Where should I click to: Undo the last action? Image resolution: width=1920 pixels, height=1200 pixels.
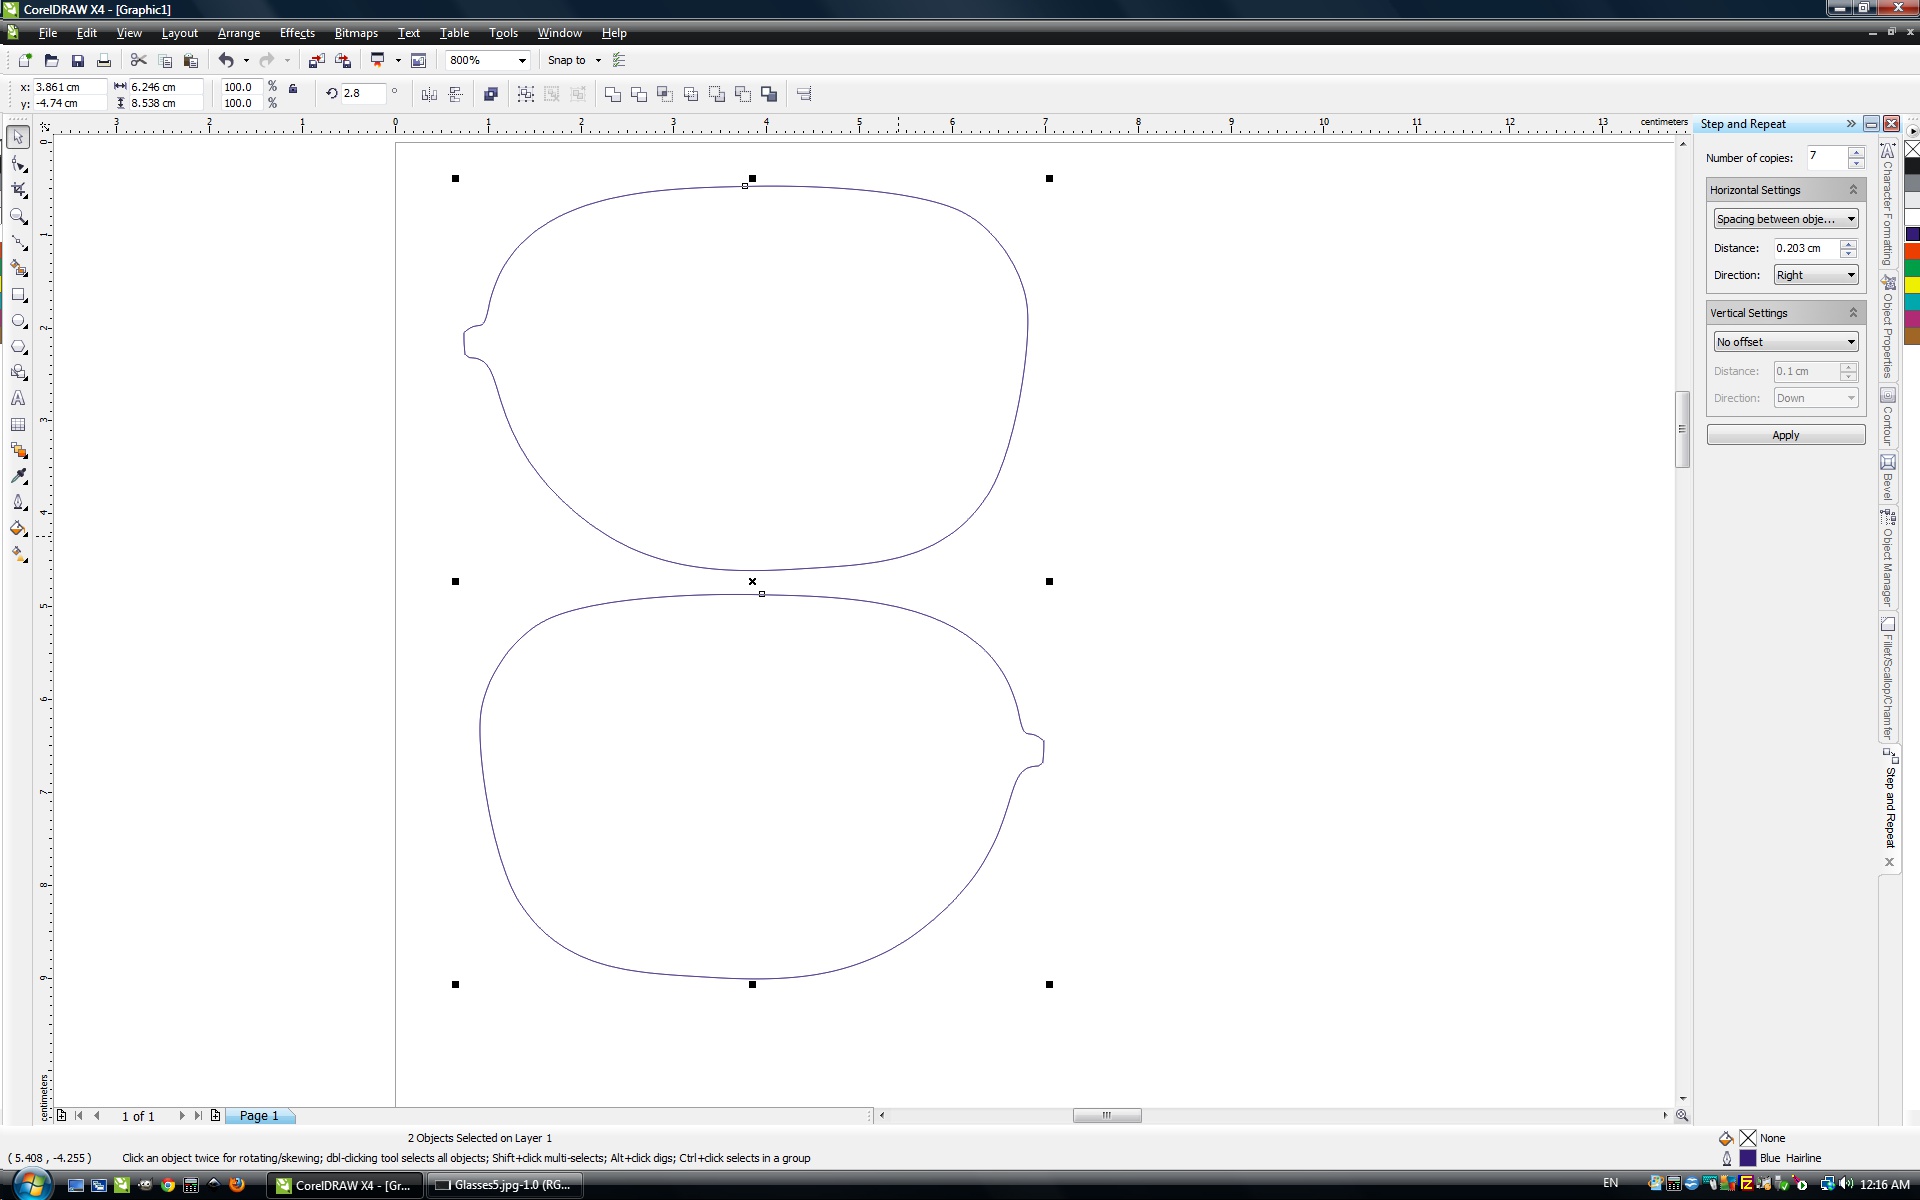coord(226,61)
